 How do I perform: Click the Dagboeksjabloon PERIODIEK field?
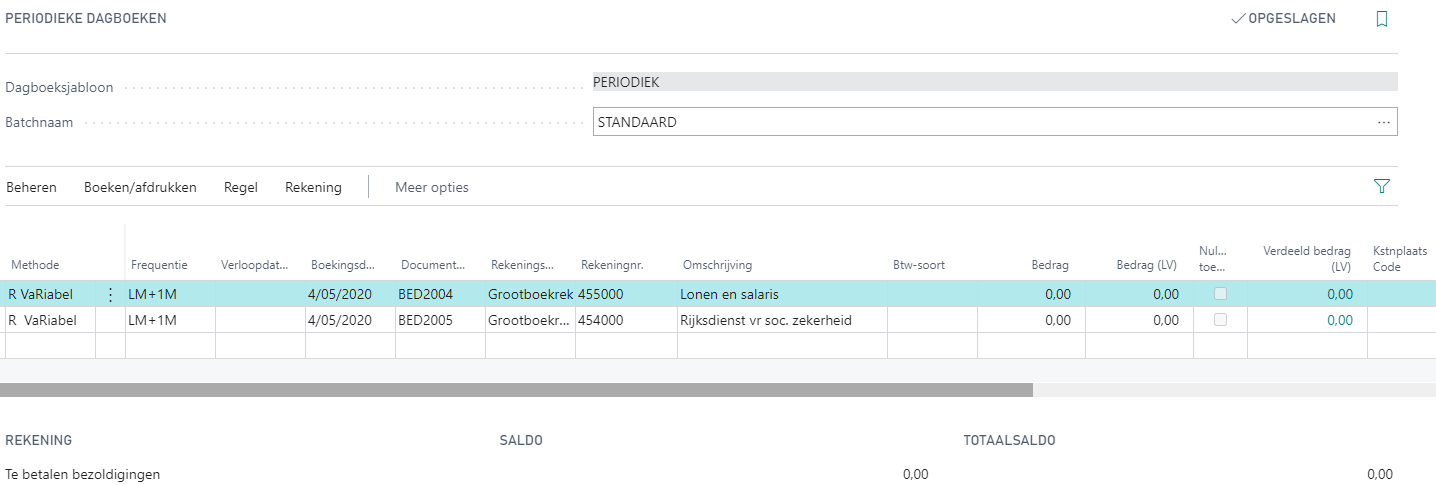tap(995, 82)
